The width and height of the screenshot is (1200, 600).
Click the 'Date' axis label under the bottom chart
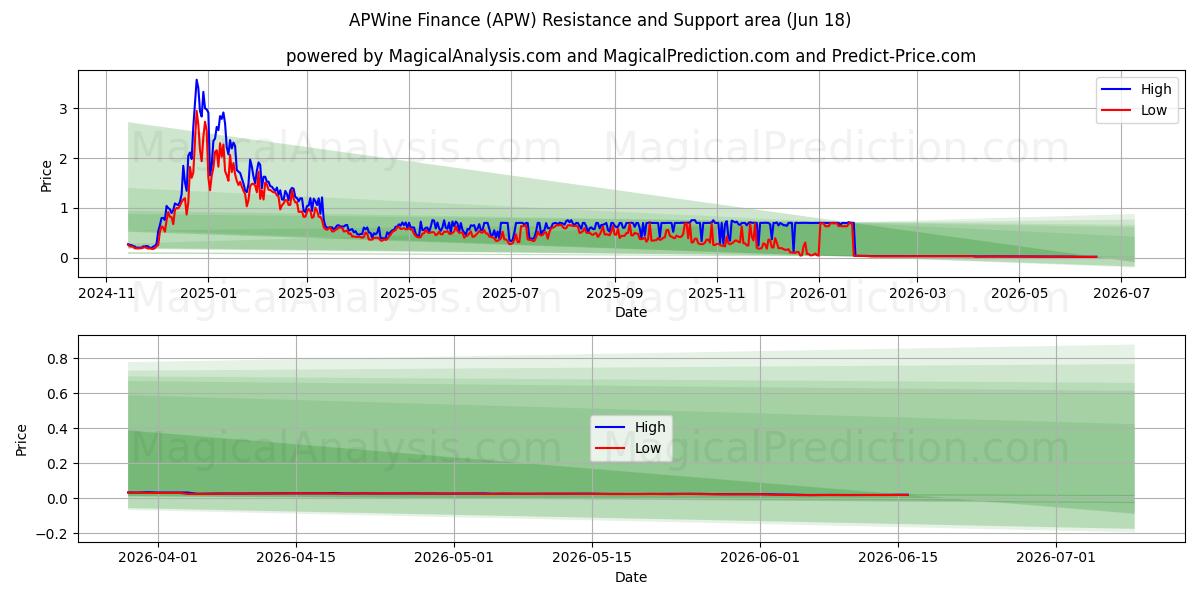tap(631, 577)
